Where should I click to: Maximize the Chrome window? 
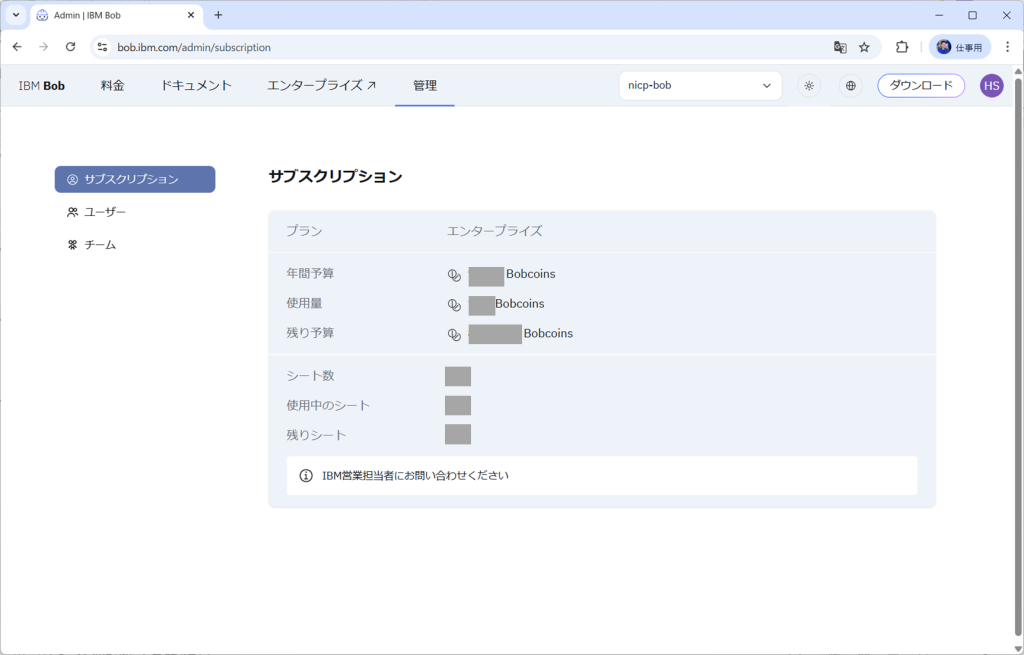pos(972,15)
